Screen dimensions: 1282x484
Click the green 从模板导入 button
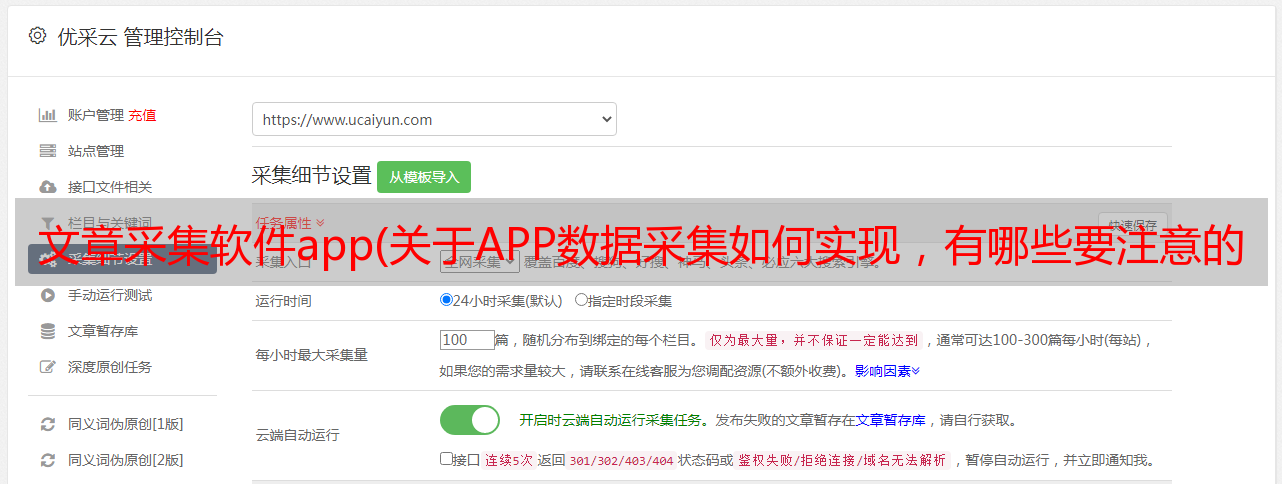pos(424,177)
